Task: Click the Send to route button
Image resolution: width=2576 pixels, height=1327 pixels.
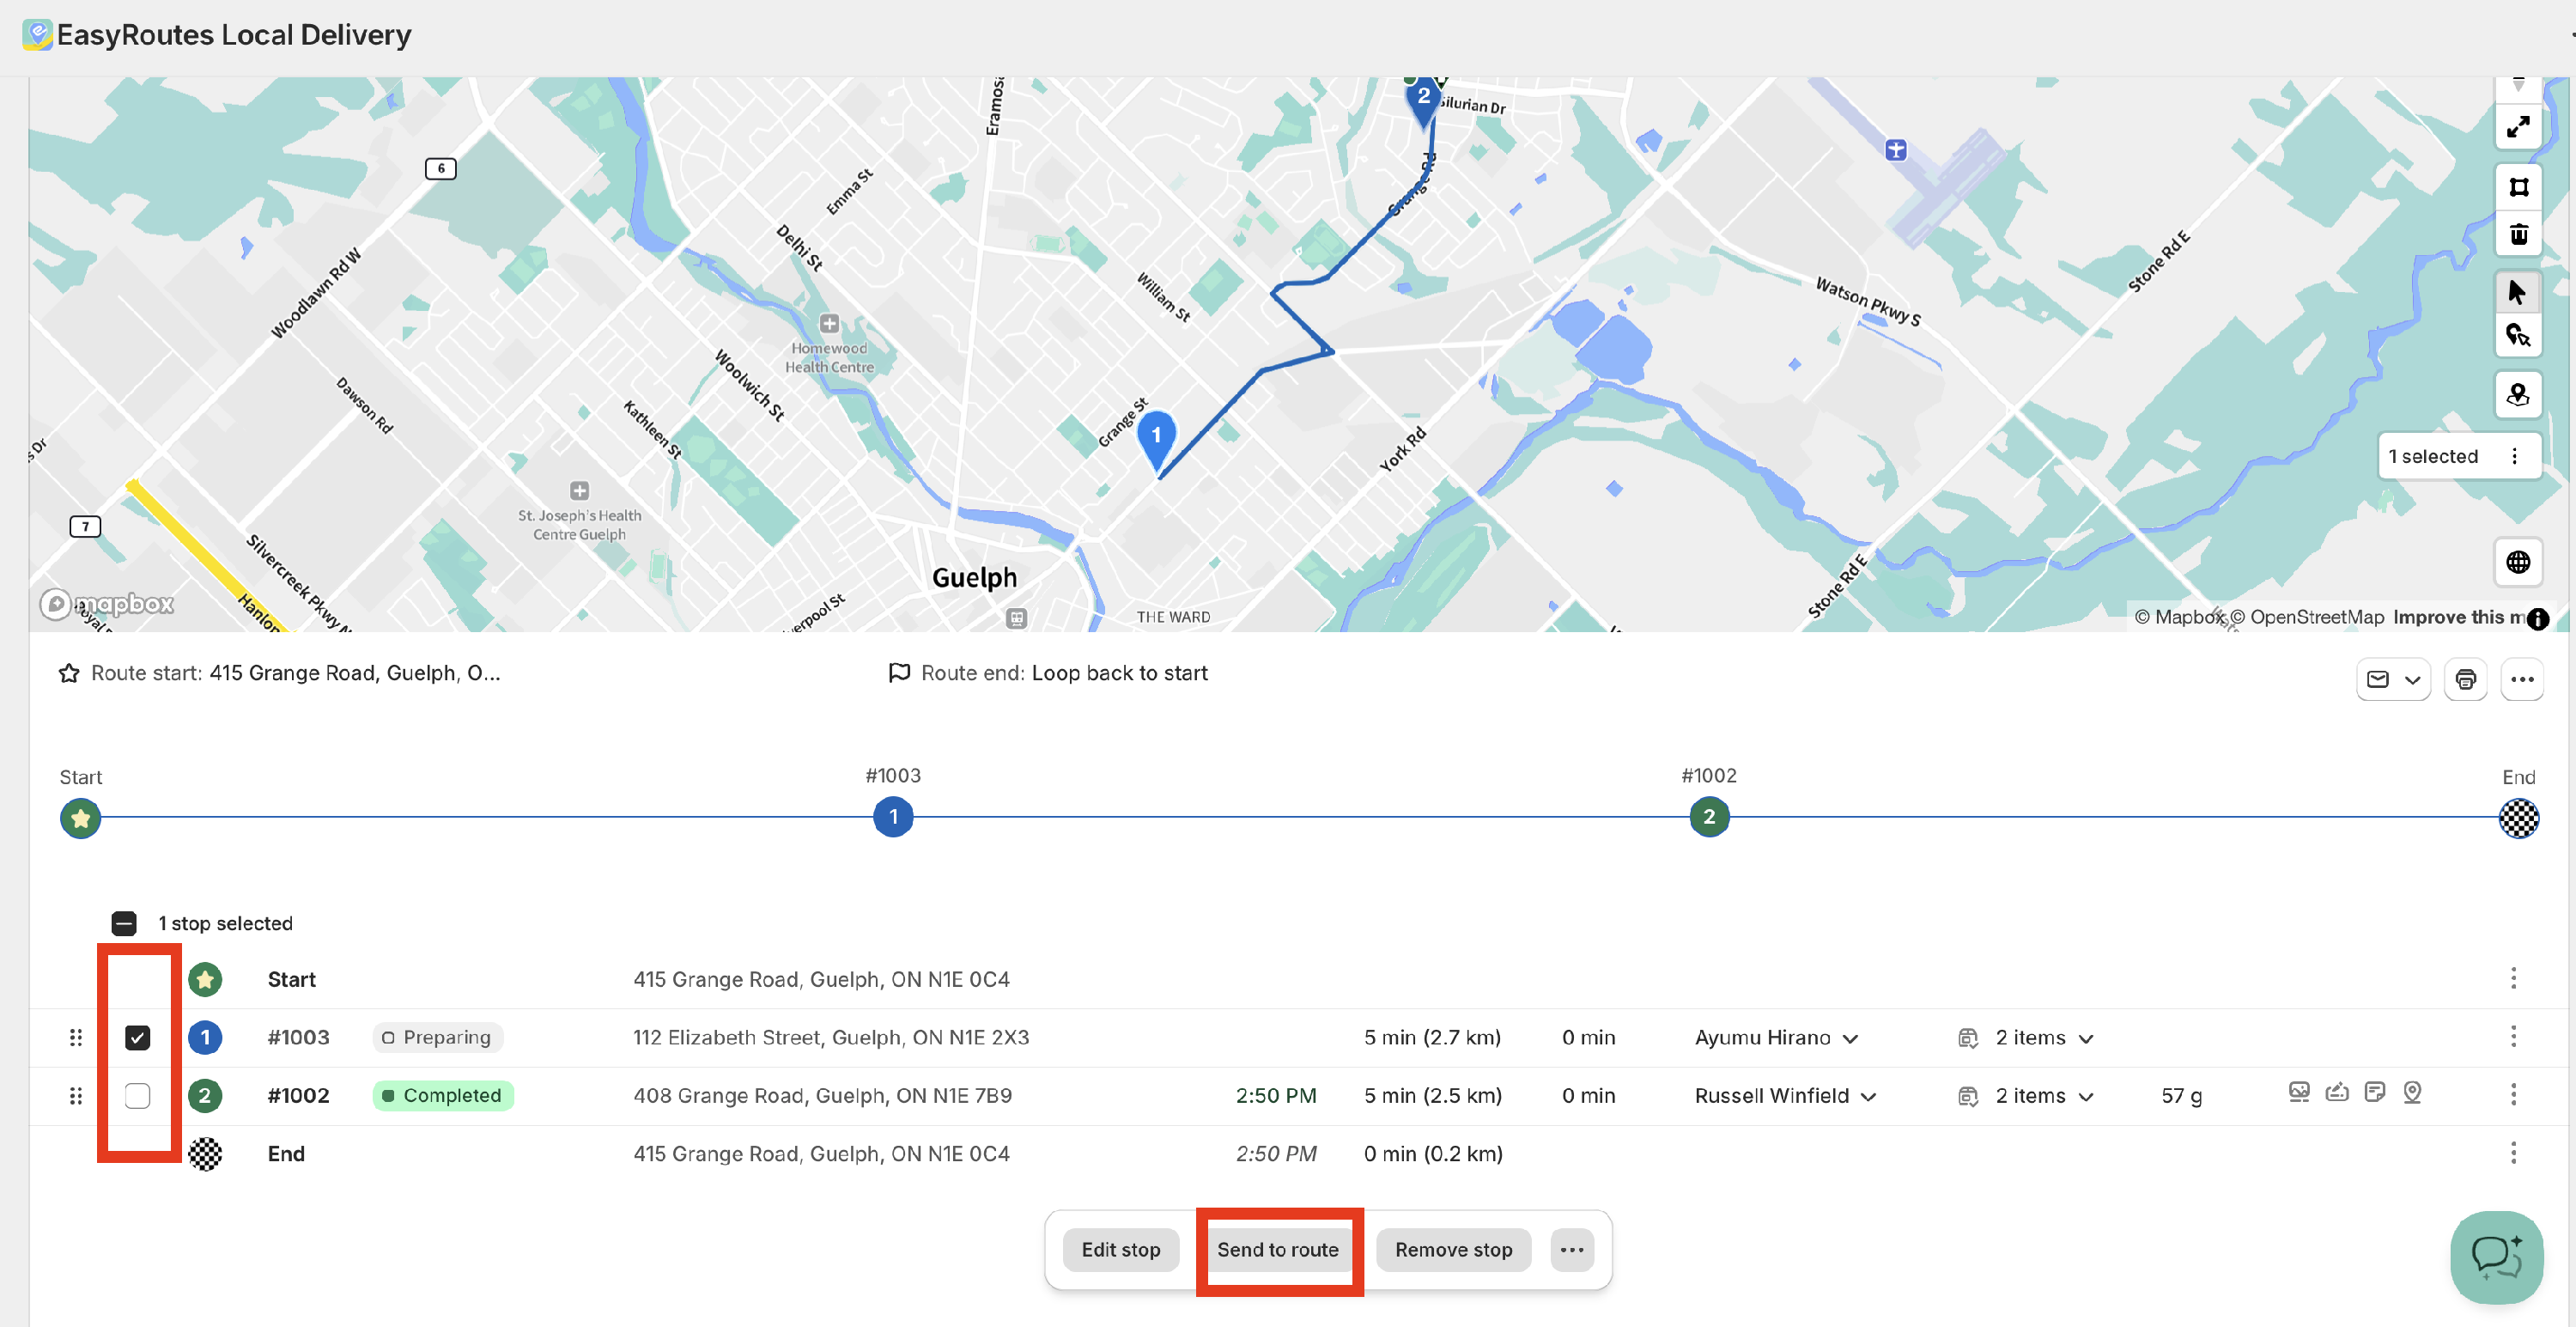Action: [1277, 1250]
